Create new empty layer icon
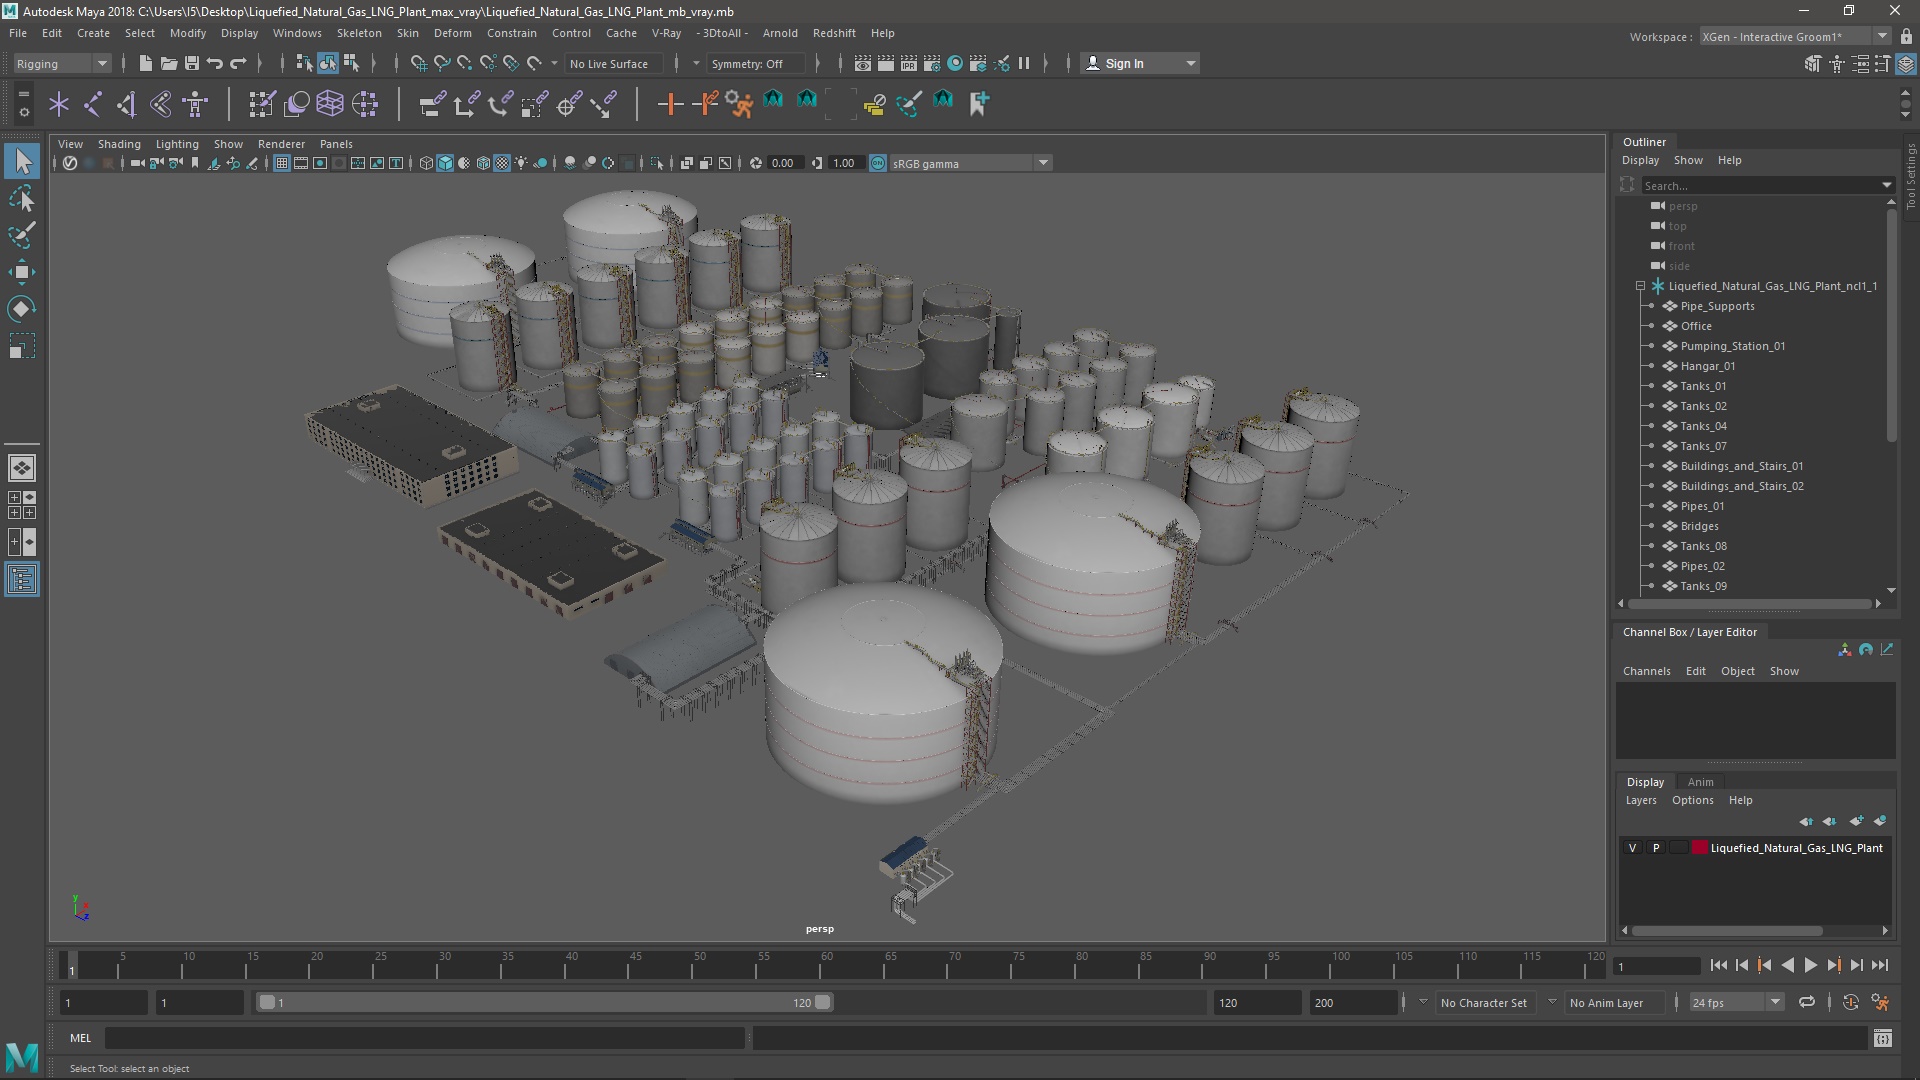This screenshot has height=1080, width=1920. [1856, 821]
